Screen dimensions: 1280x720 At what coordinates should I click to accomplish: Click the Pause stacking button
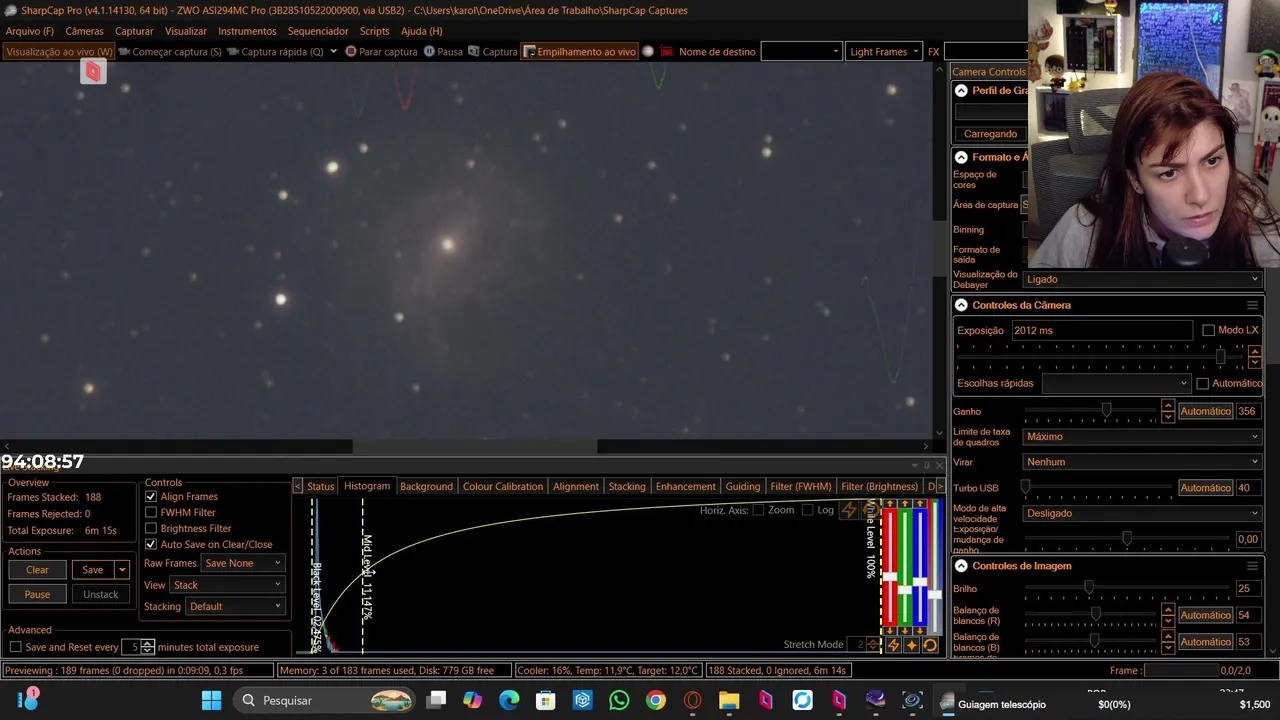click(x=37, y=594)
